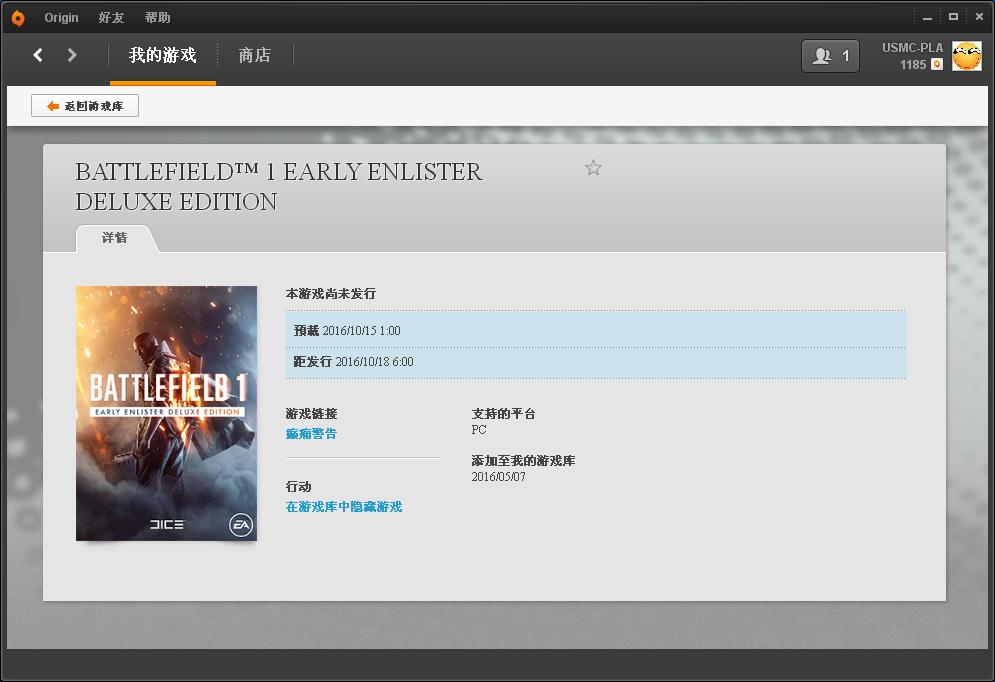
Task: Minimize the Origin window
Action: point(927,18)
